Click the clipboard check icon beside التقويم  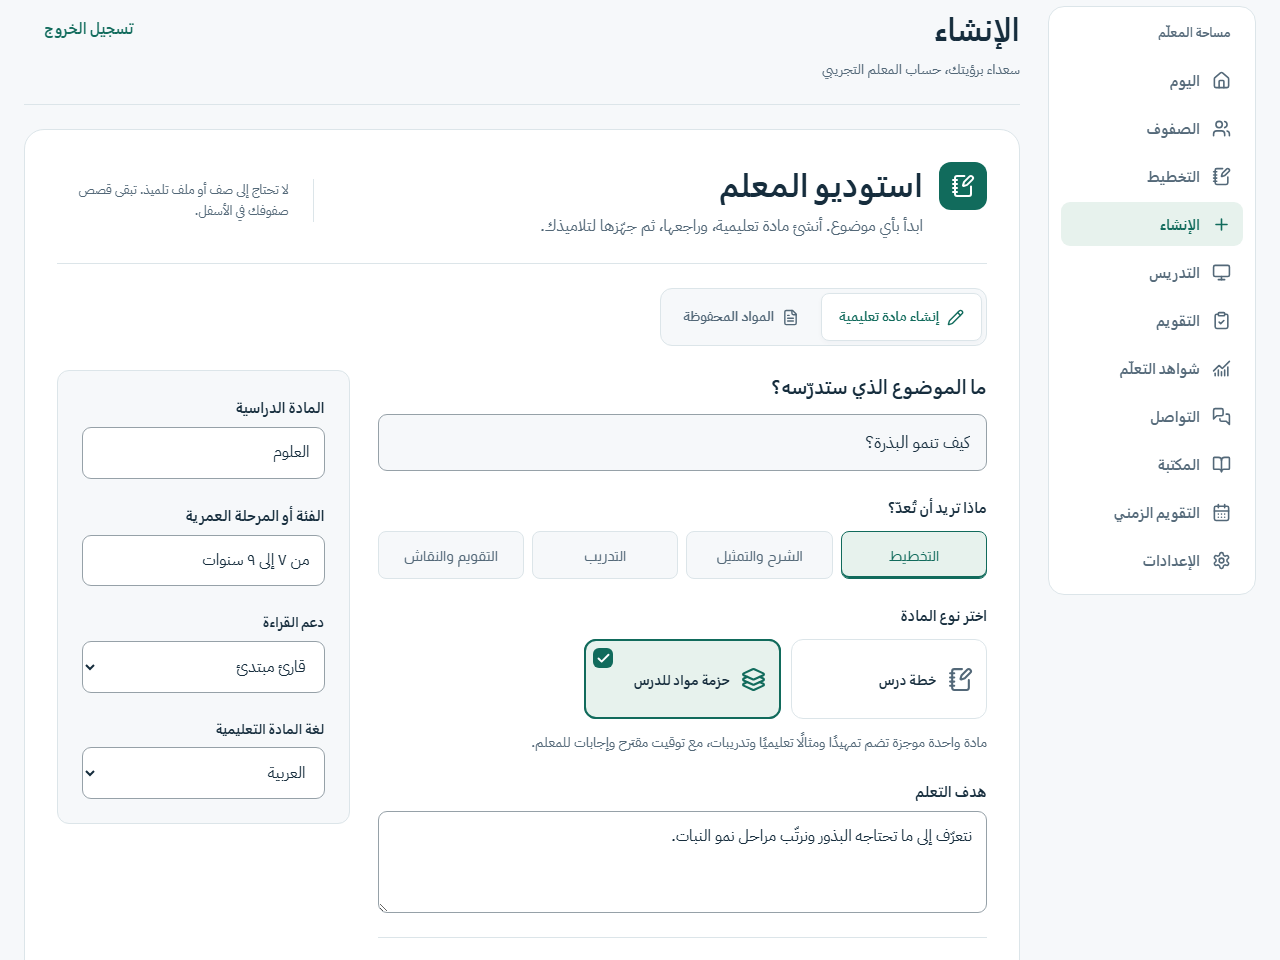click(1221, 321)
